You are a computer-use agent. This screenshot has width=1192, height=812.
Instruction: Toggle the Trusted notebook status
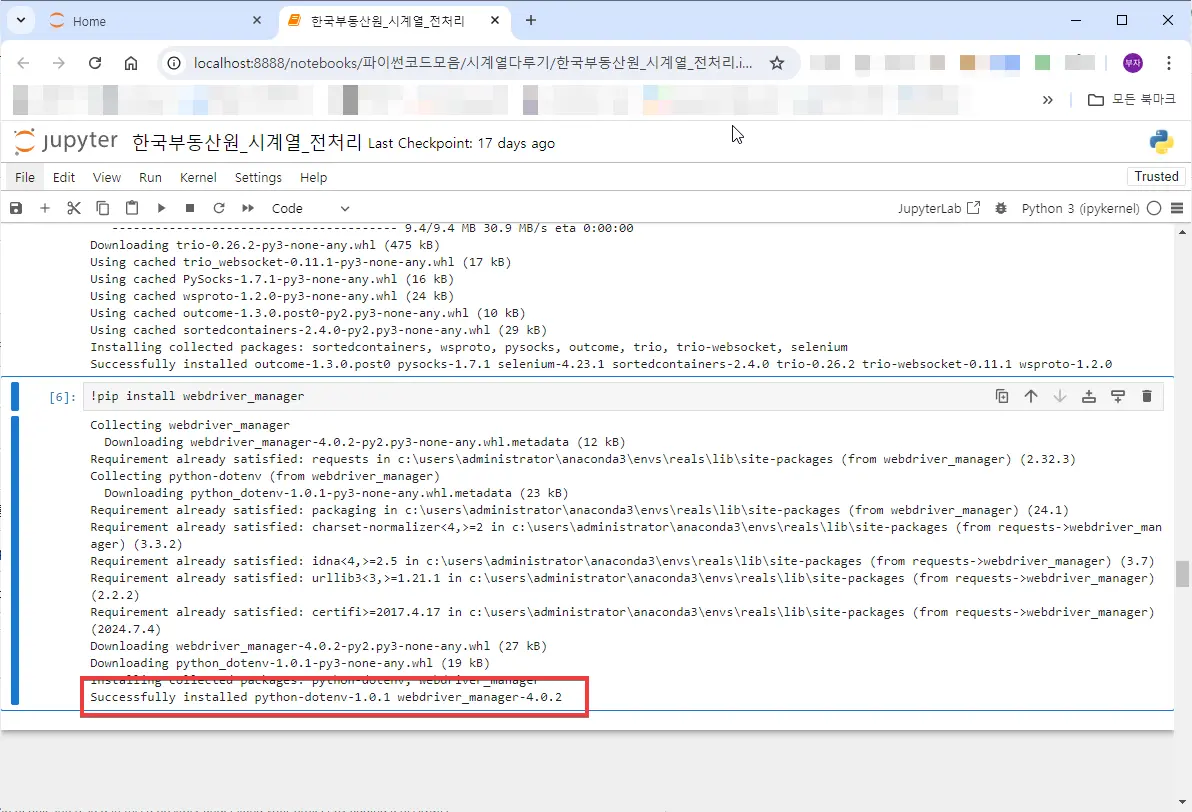click(x=1156, y=177)
